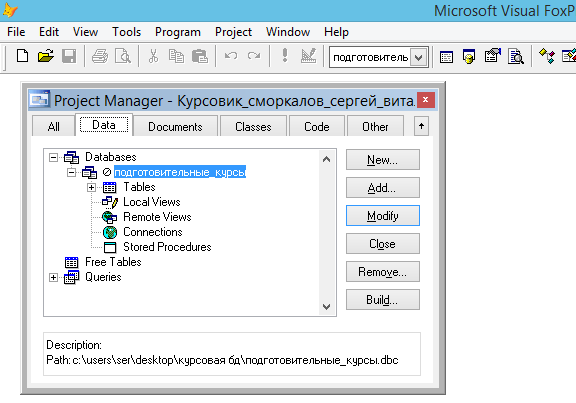Open the Properties window toolbar icon
The width and height of the screenshot is (576, 403).
493,56
